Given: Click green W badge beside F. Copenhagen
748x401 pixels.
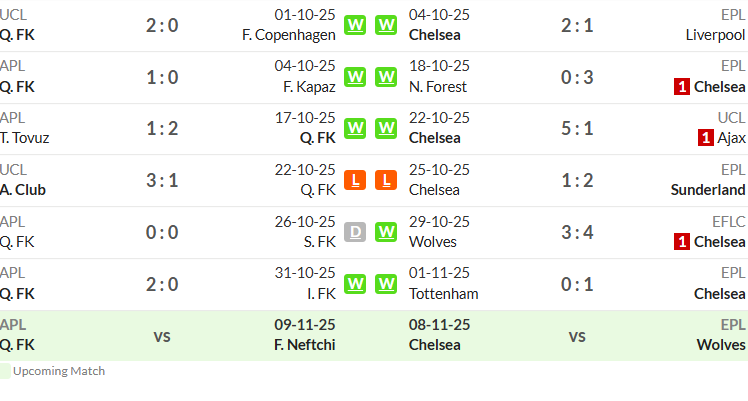Looking at the screenshot, I should click(355, 25).
